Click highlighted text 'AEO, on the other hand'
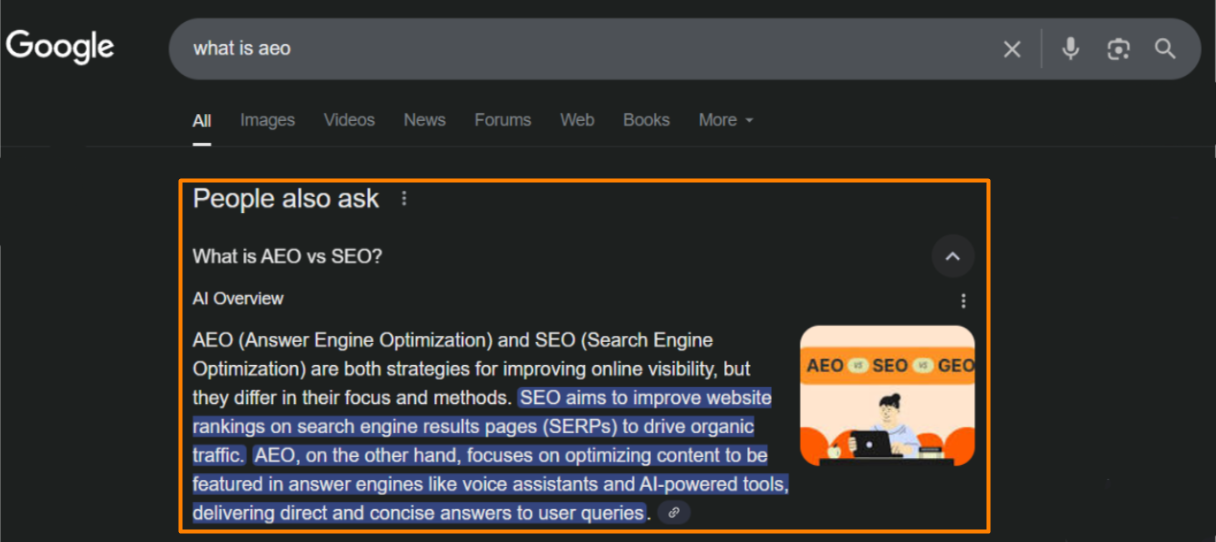1216x542 pixels. pos(356,456)
